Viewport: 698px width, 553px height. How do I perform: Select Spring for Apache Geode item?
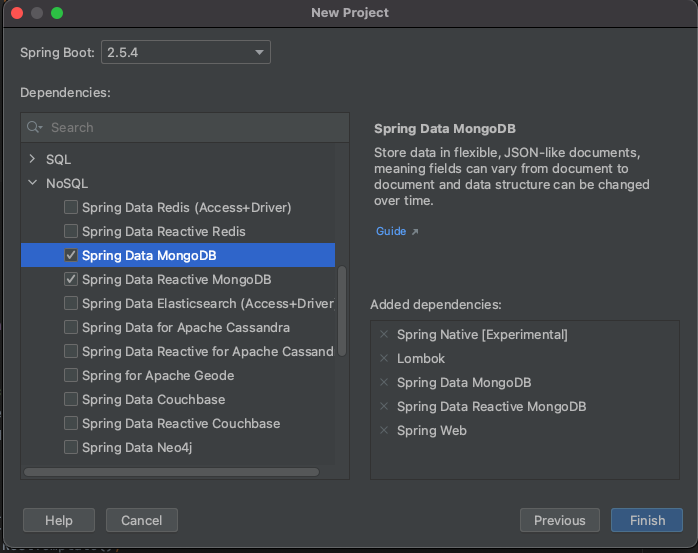(158, 376)
